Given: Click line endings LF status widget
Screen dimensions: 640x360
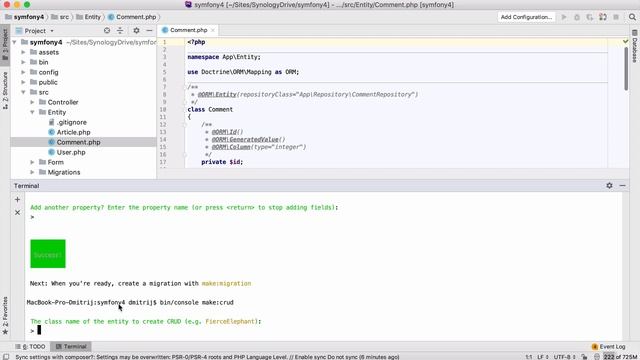Looking at the screenshot, I should point(543,357).
